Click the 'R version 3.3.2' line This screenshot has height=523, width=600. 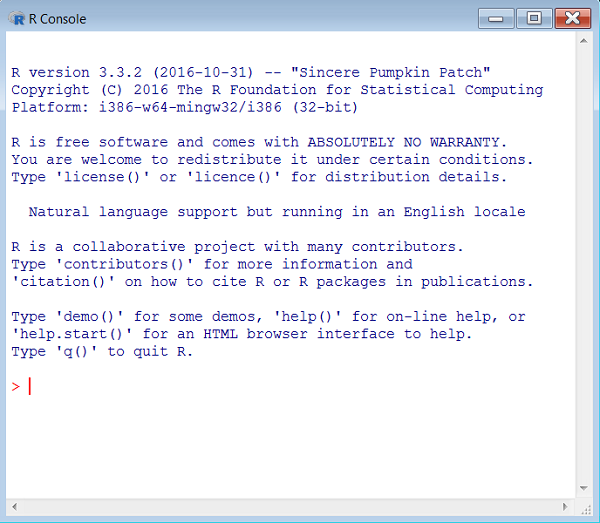click(251, 72)
